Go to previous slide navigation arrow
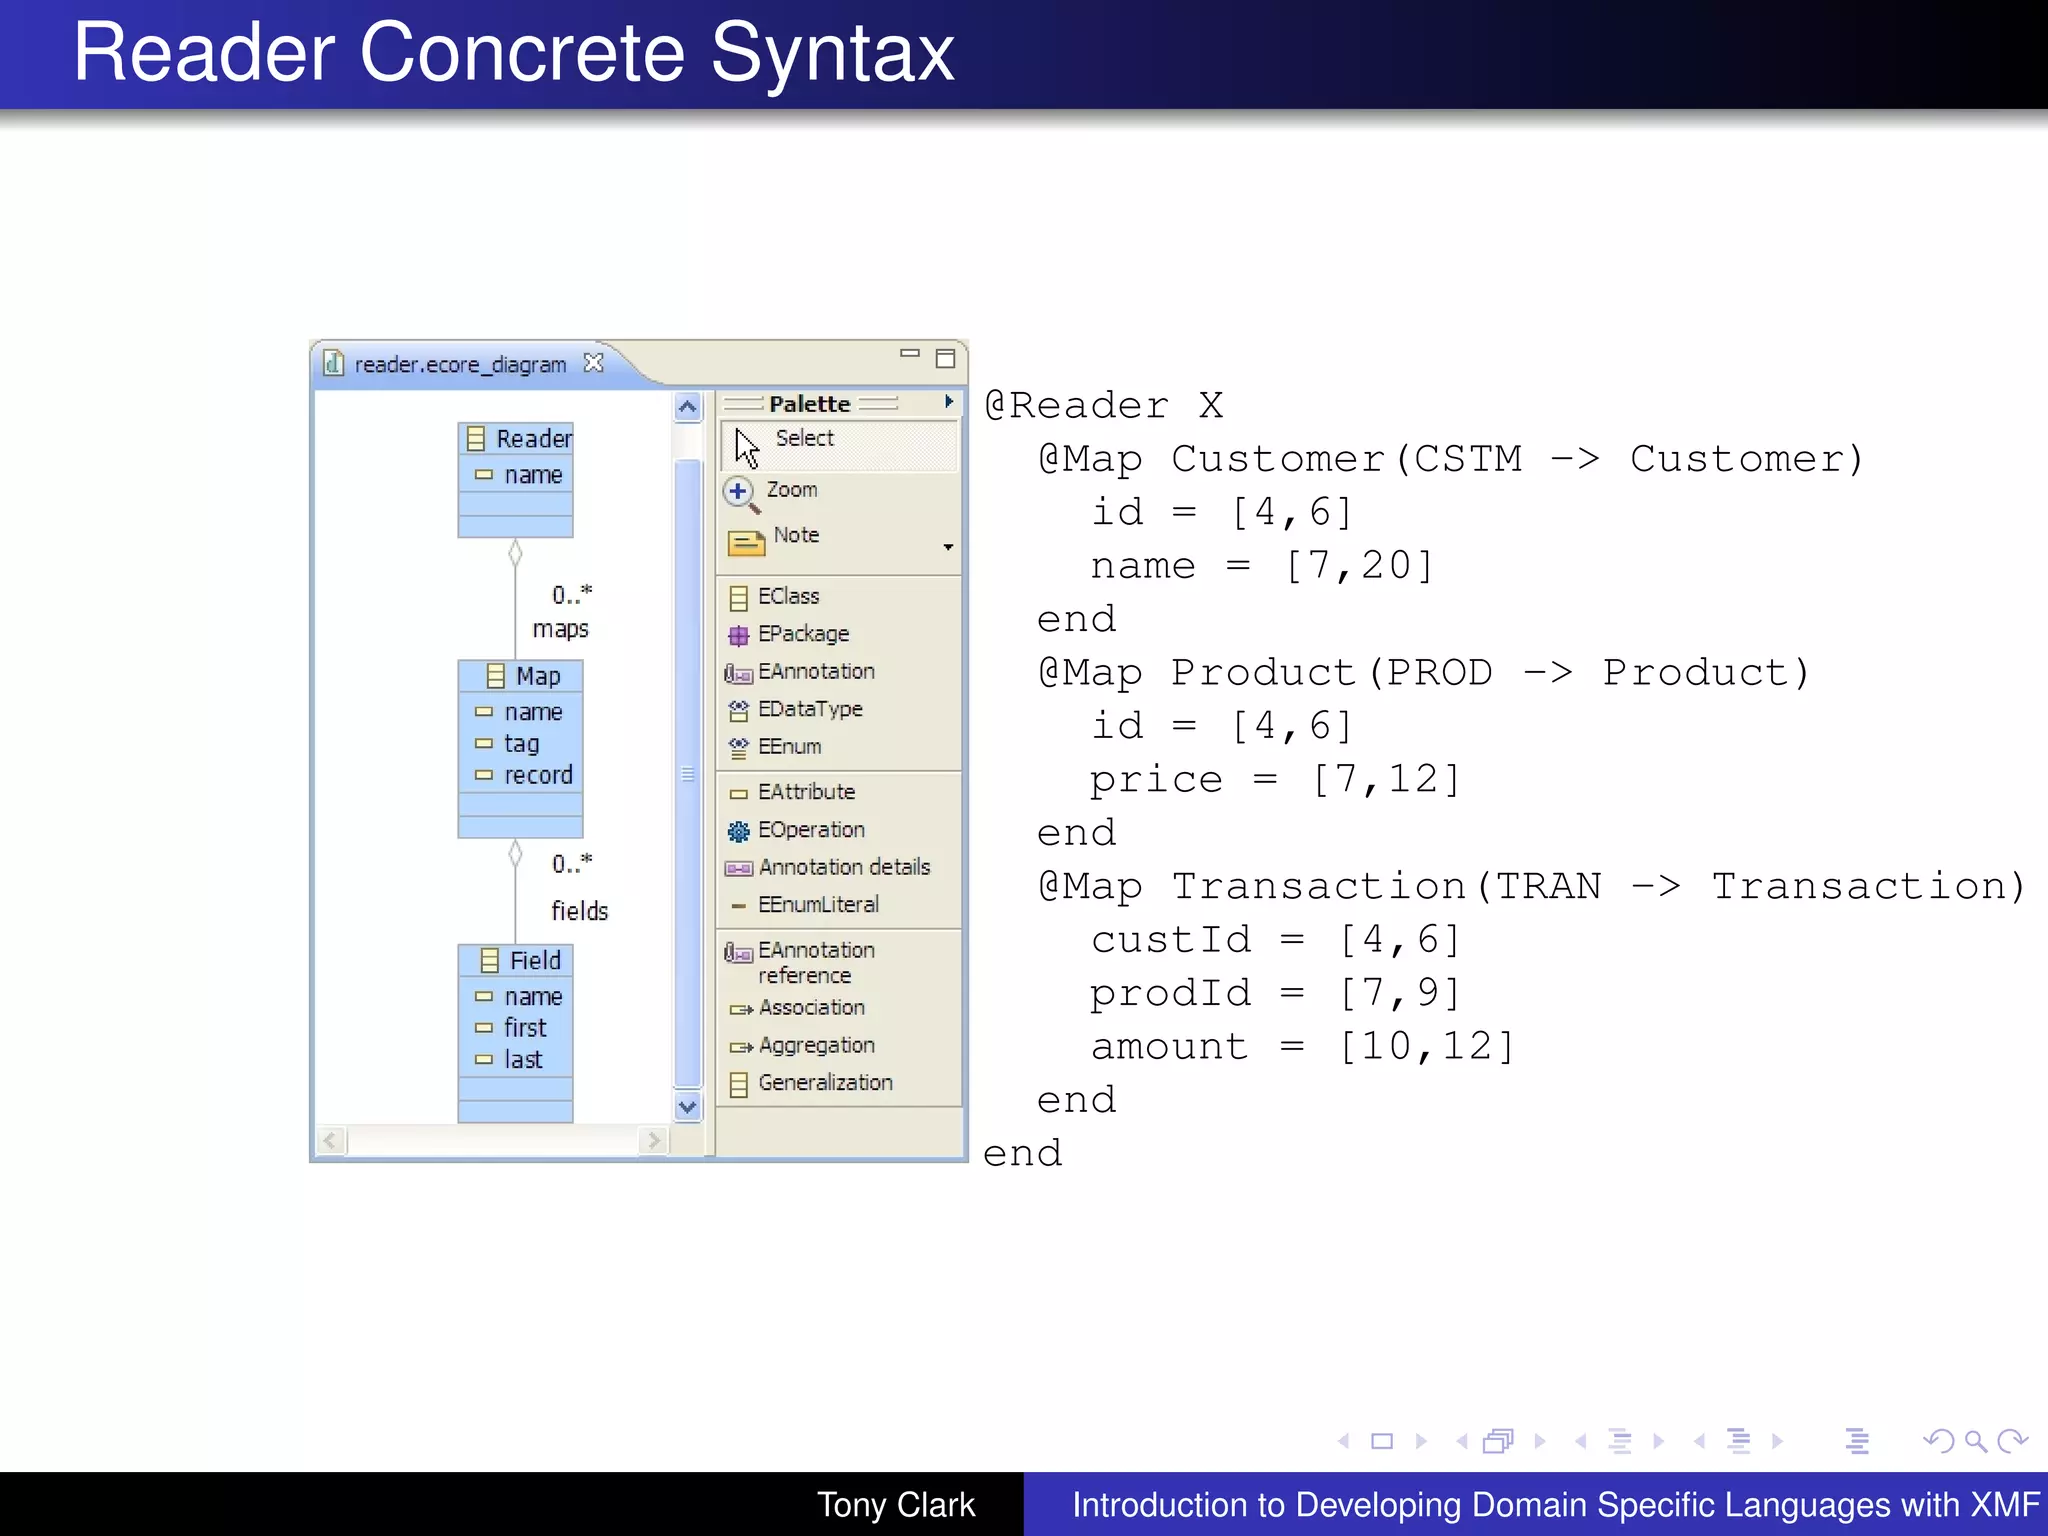 (x=1343, y=1441)
